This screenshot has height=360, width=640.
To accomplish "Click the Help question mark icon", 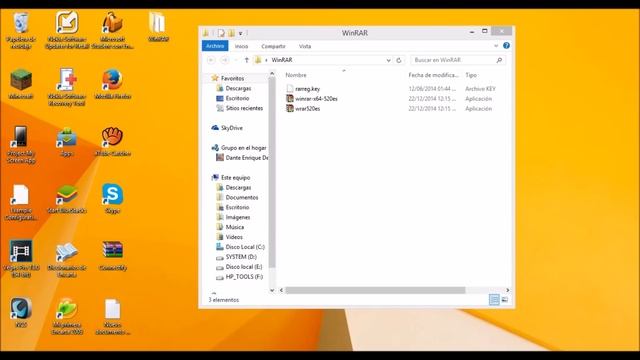I will (506, 46).
